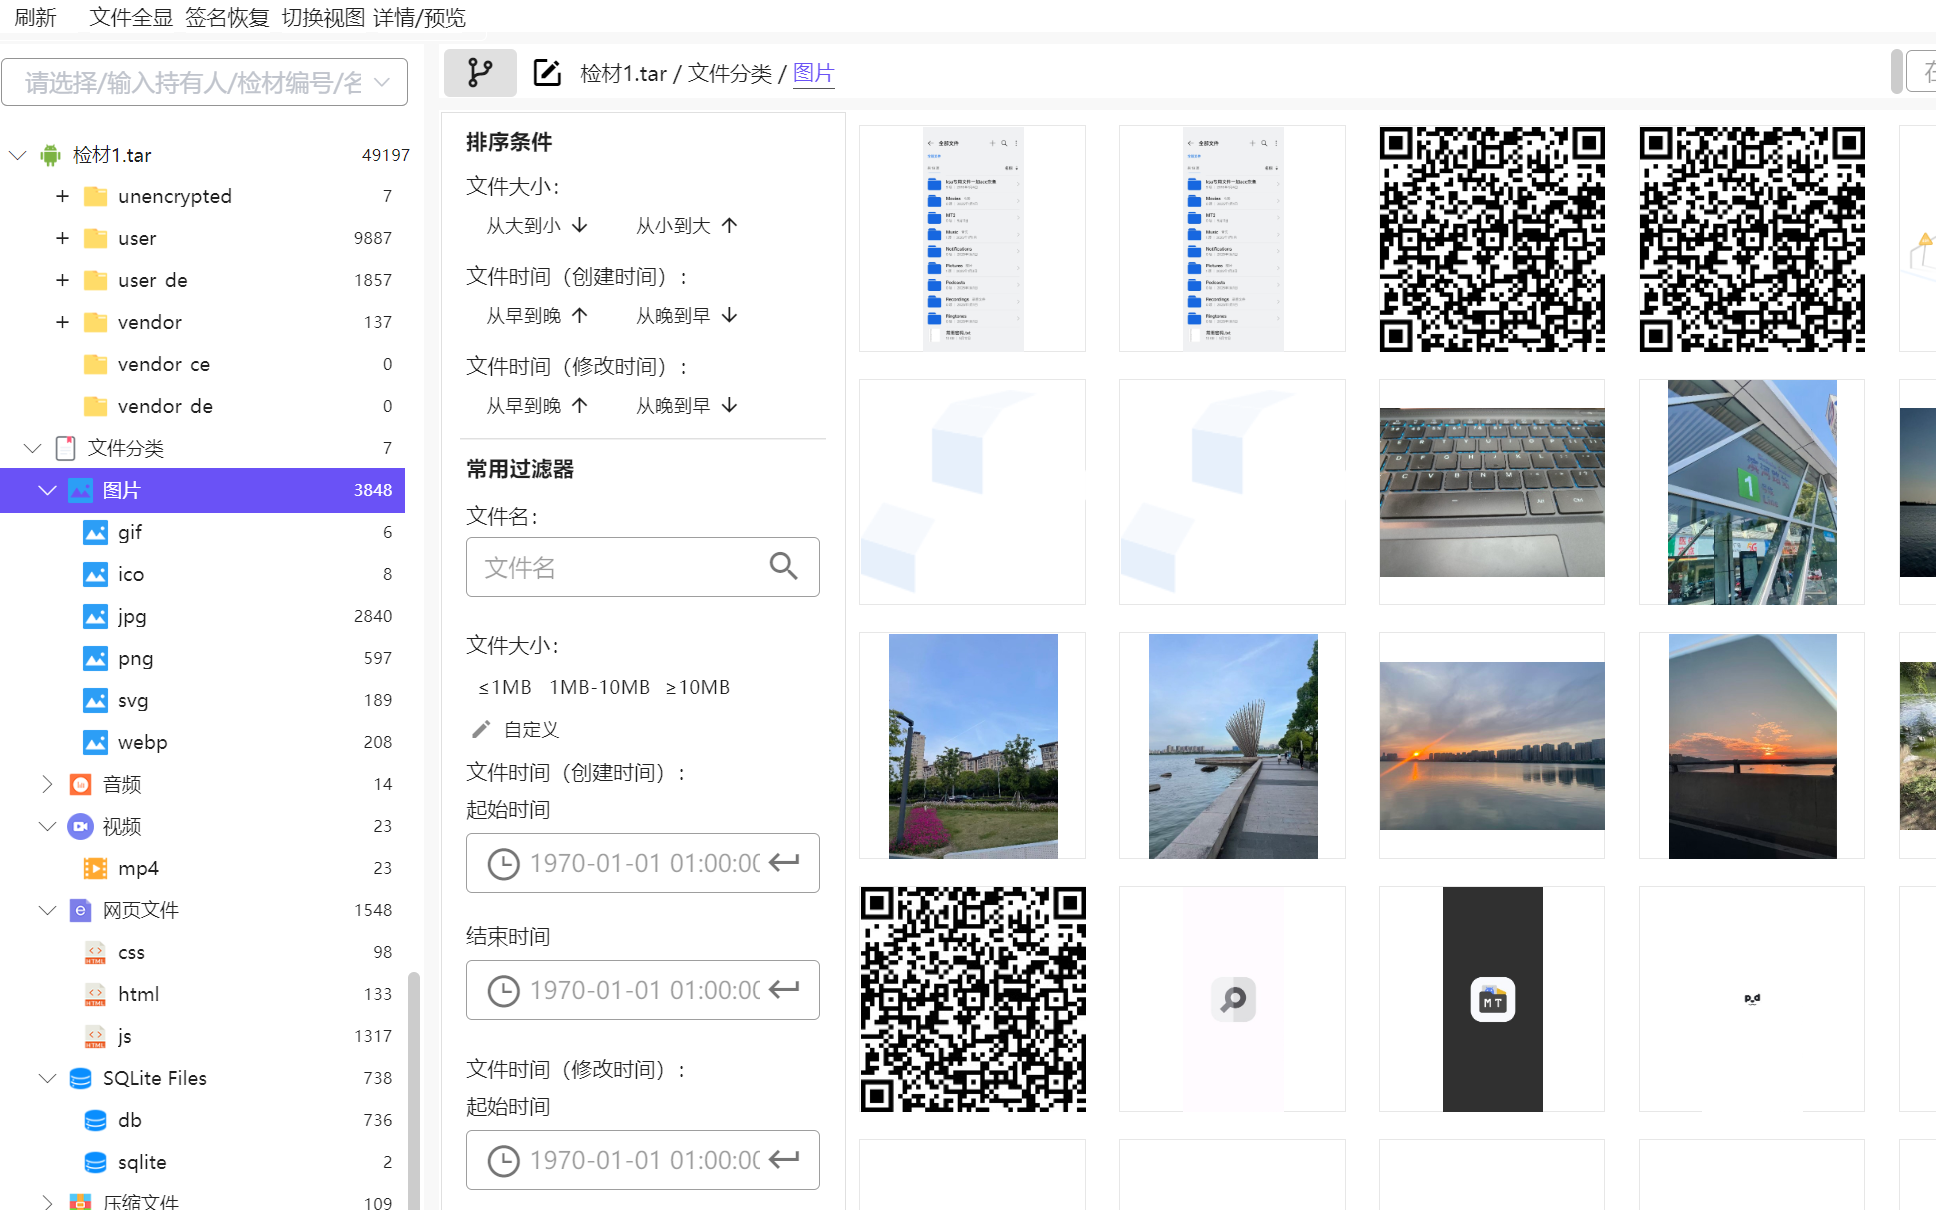1936x1210 pixels.
Task: Click clock icon in creation end time field
Action: pyautogui.click(x=503, y=991)
